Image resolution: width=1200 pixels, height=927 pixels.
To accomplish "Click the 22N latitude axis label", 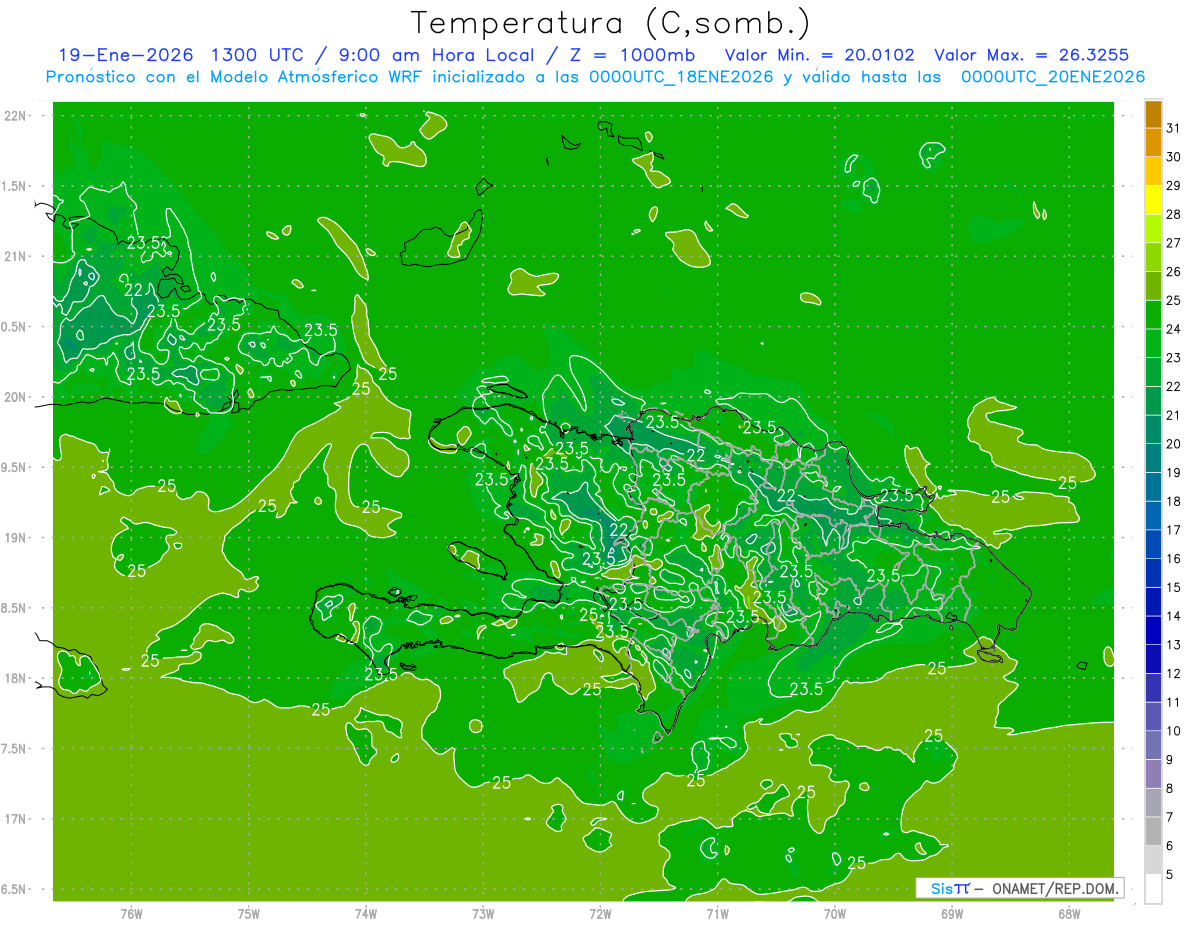I will pyautogui.click(x=16, y=116).
